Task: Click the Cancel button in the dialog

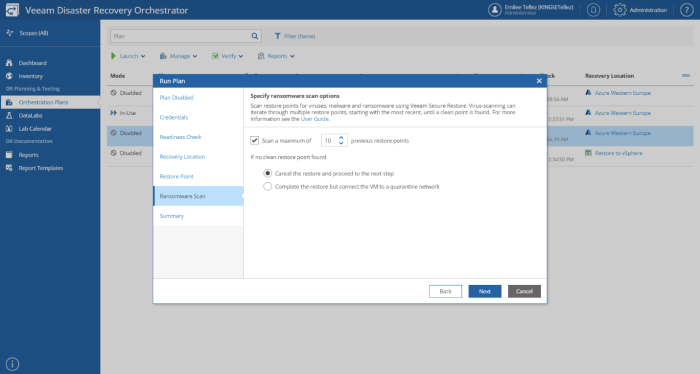Action: point(524,291)
